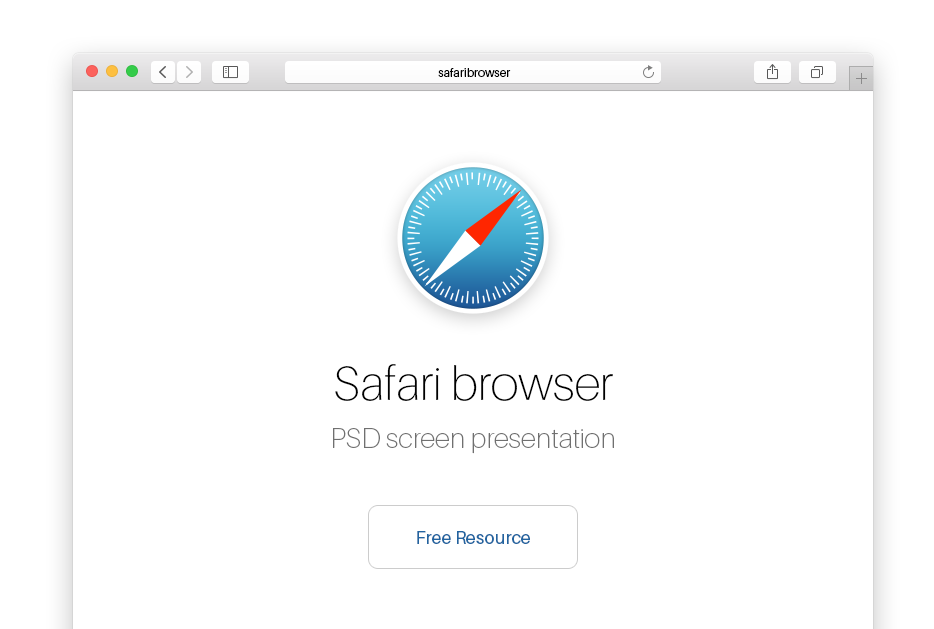The width and height of the screenshot is (934, 629).
Task: Click the Safari compass logo
Action: pos(473,238)
